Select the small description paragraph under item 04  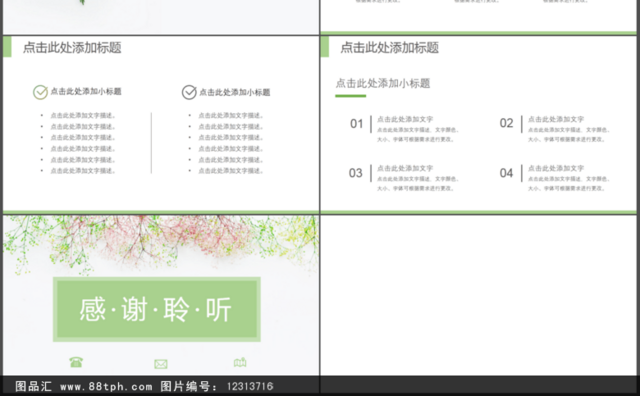coord(569,184)
